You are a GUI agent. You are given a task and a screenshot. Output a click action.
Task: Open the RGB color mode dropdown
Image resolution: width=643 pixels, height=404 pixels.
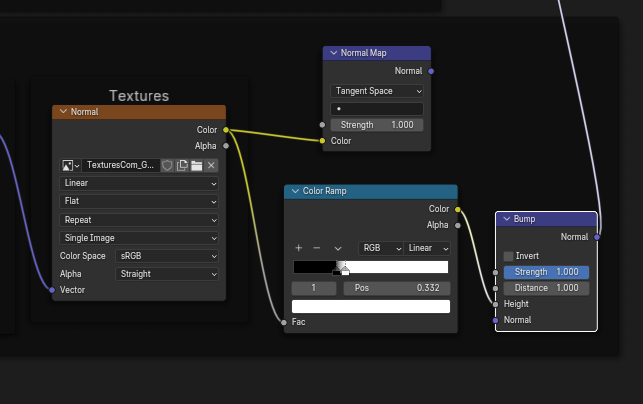coord(381,248)
